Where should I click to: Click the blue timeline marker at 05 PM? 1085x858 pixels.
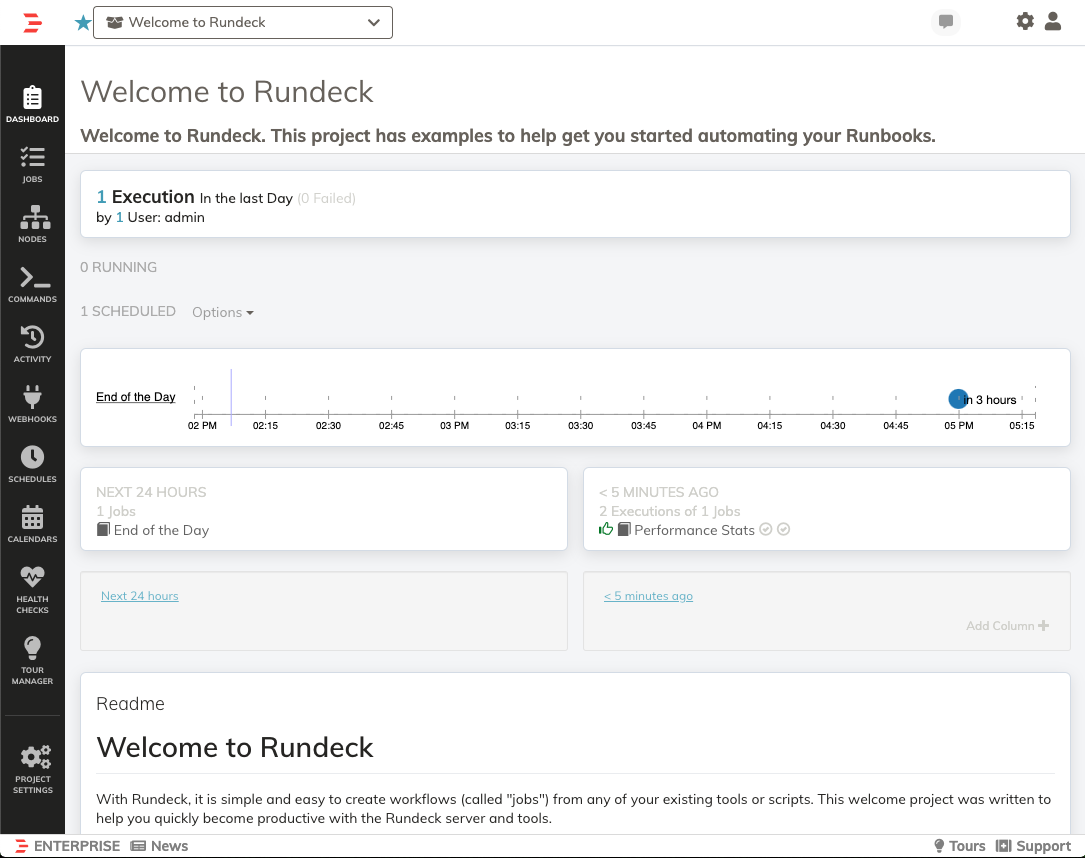tap(958, 399)
